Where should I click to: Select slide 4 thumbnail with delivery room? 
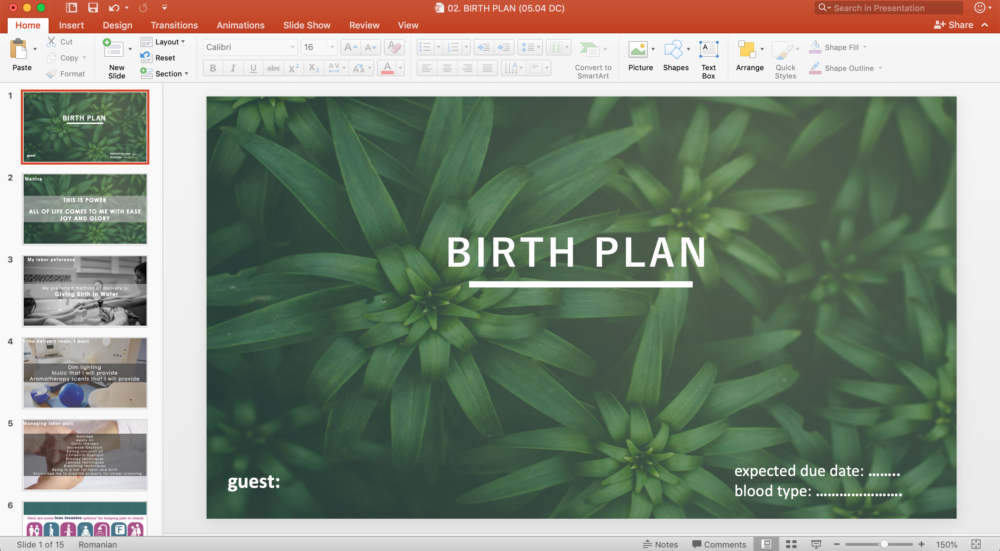pyautogui.click(x=85, y=372)
